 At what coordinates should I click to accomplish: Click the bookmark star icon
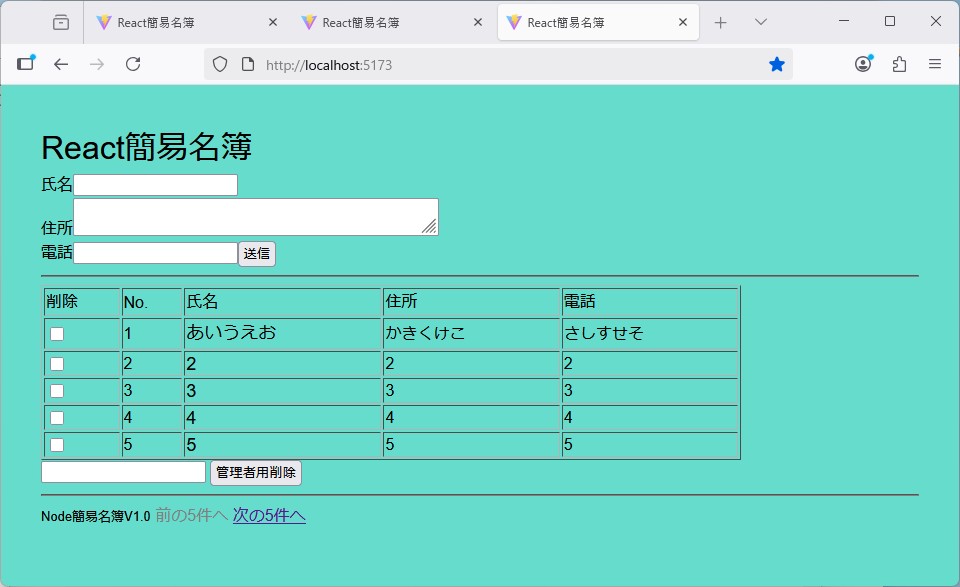tap(776, 64)
